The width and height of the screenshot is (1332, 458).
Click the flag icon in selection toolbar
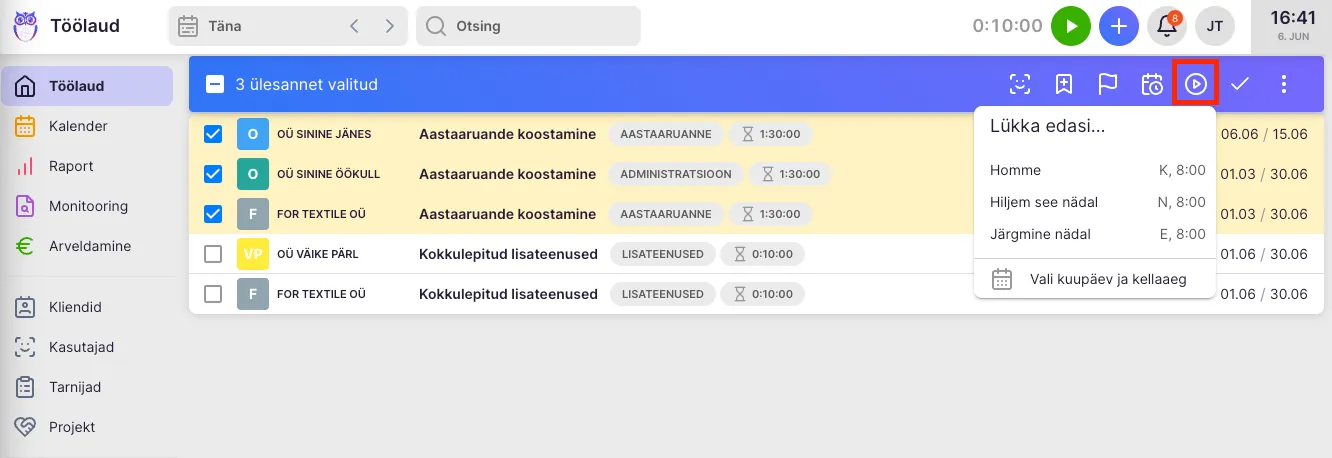(x=1108, y=84)
